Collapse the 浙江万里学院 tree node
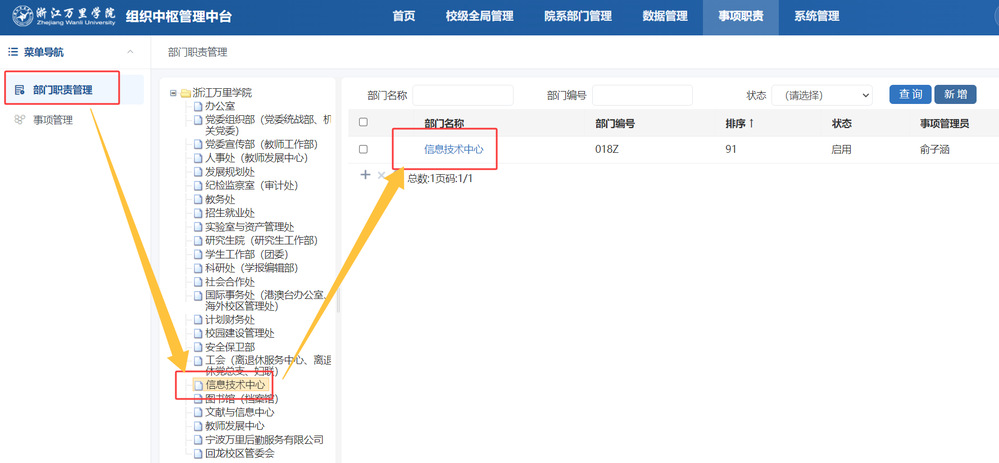The image size is (999, 463). coord(173,93)
